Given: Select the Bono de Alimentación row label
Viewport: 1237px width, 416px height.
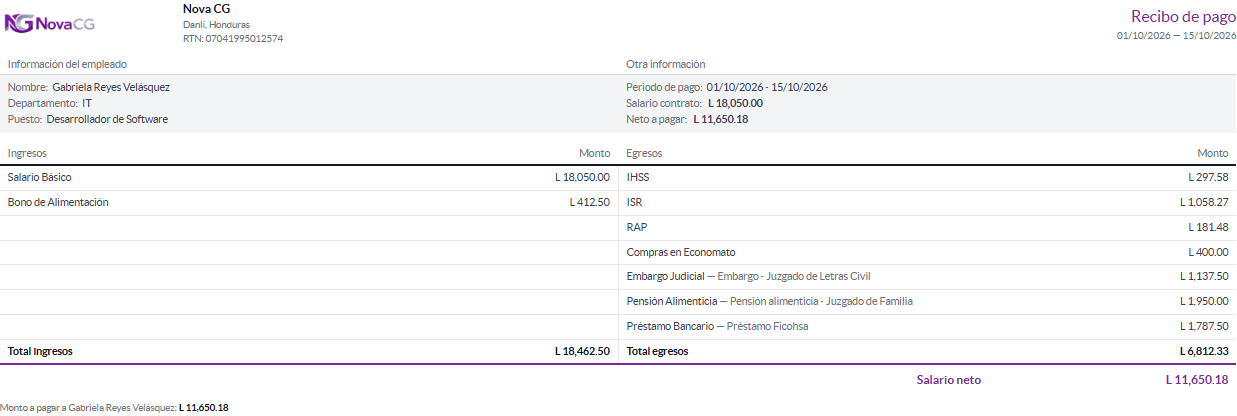Looking at the screenshot, I should (58, 202).
